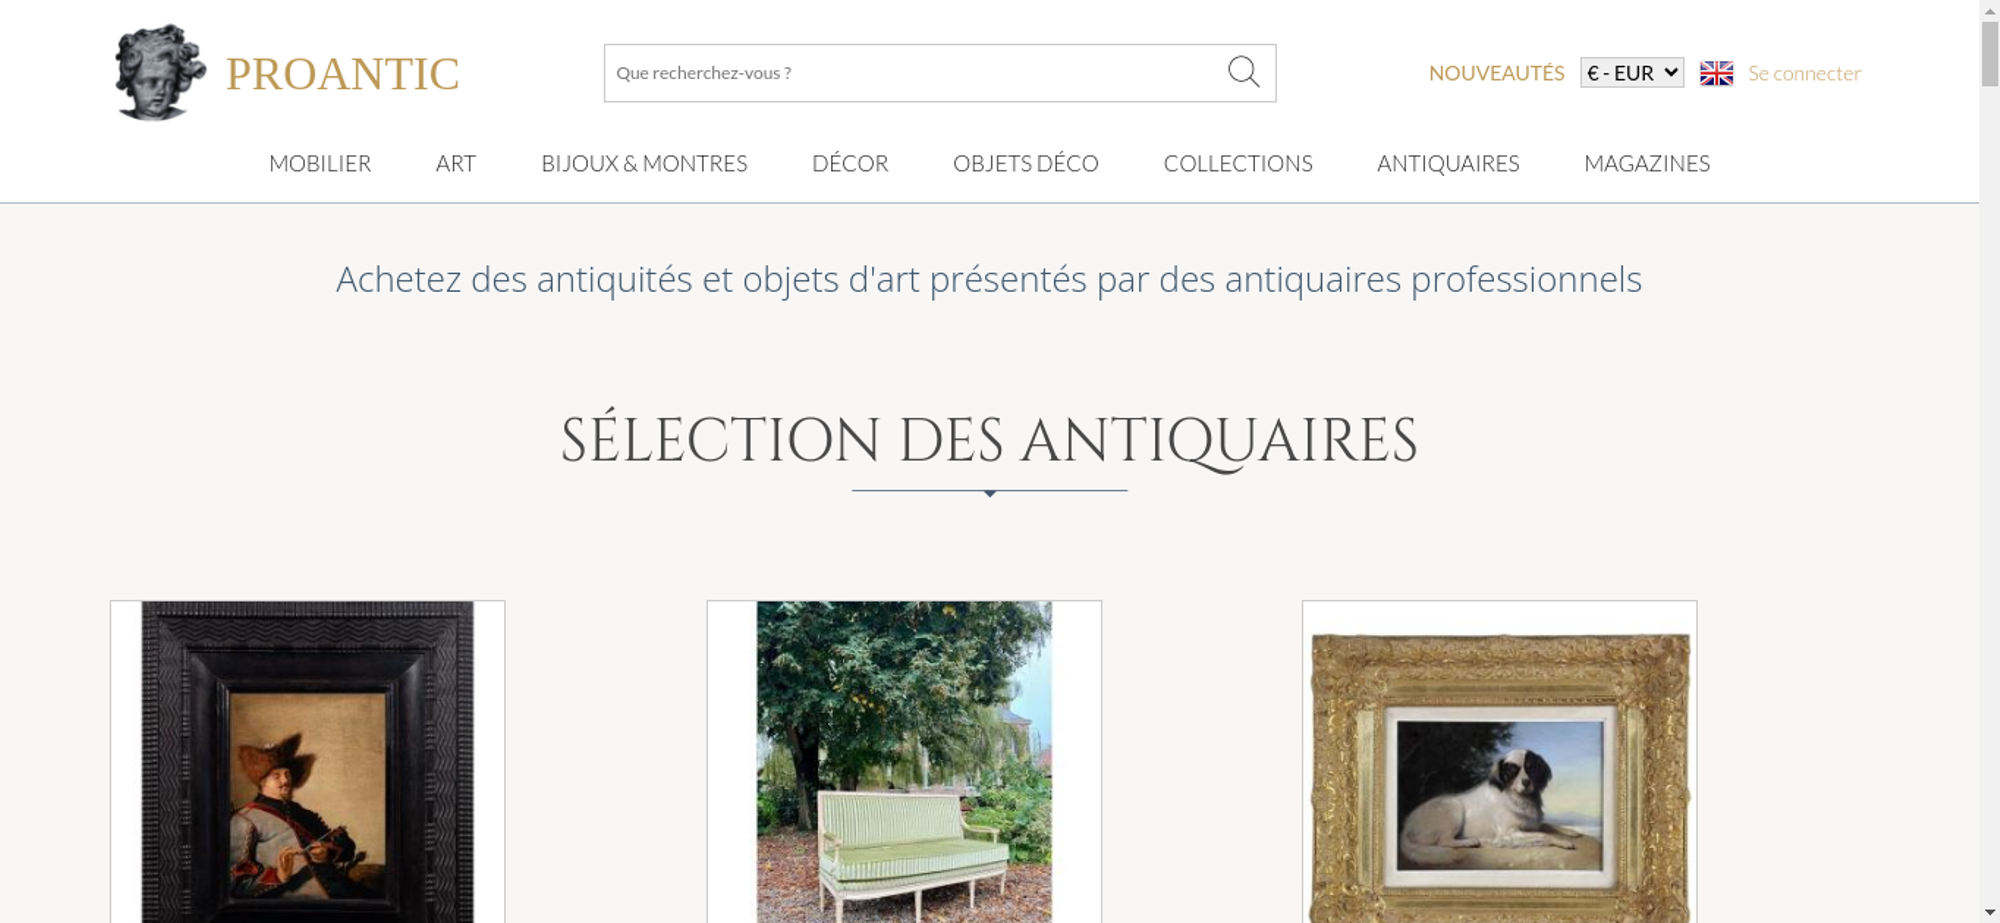Click the Nouveautés link
Screen dimensions: 2000x923
(x=1496, y=73)
